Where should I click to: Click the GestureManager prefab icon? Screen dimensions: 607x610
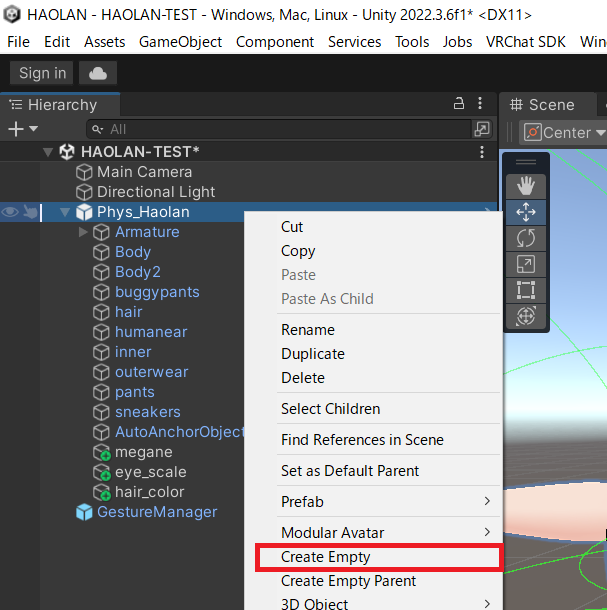click(x=84, y=512)
